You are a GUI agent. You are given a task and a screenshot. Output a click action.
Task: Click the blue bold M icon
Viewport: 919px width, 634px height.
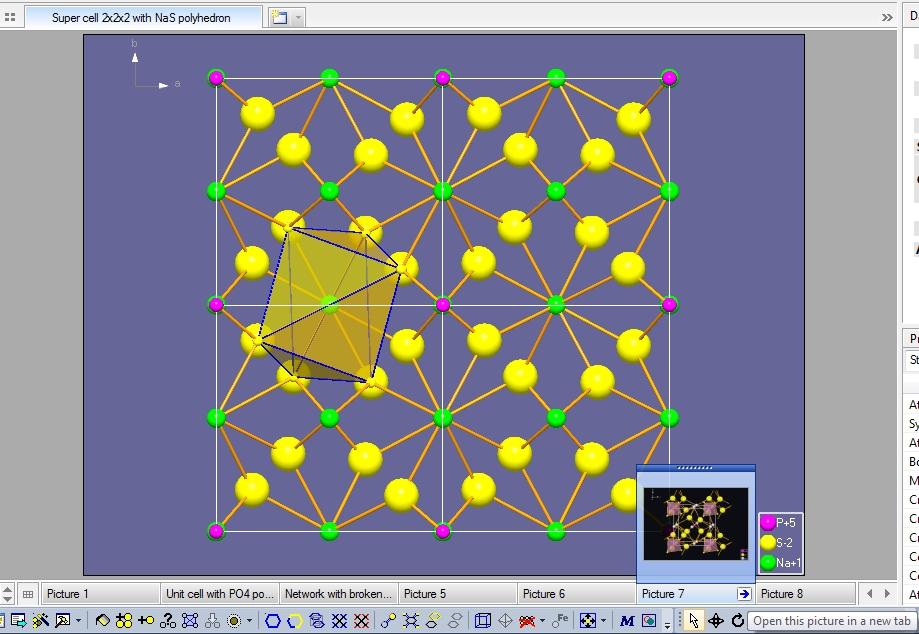[x=627, y=621]
